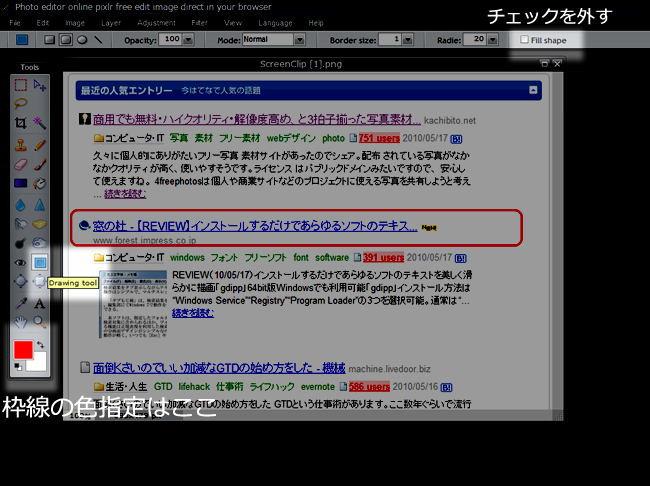
Task: Open the Edit menu
Action: [x=43, y=23]
